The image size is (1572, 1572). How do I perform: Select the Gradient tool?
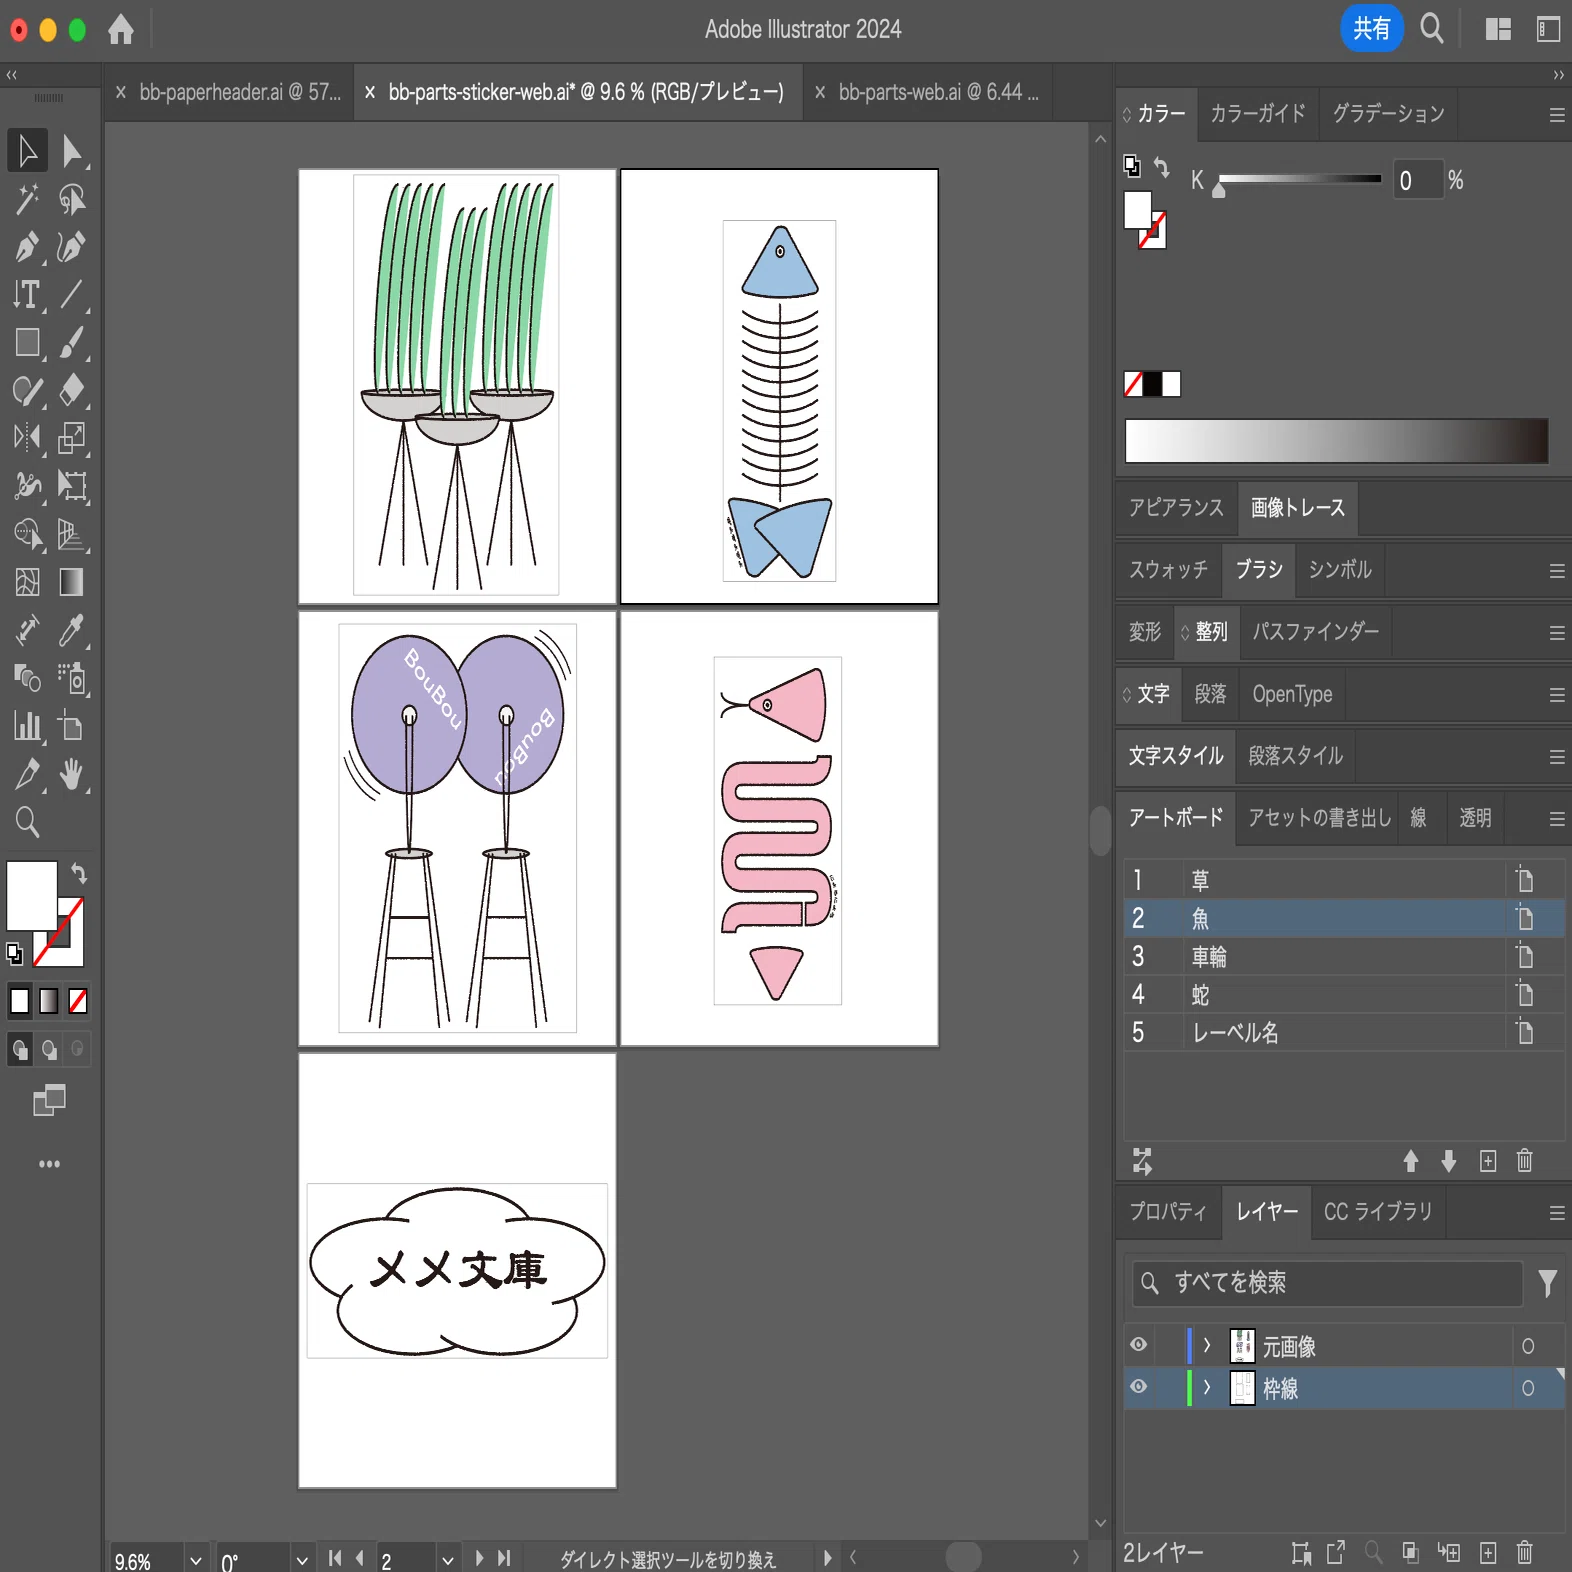(x=71, y=582)
